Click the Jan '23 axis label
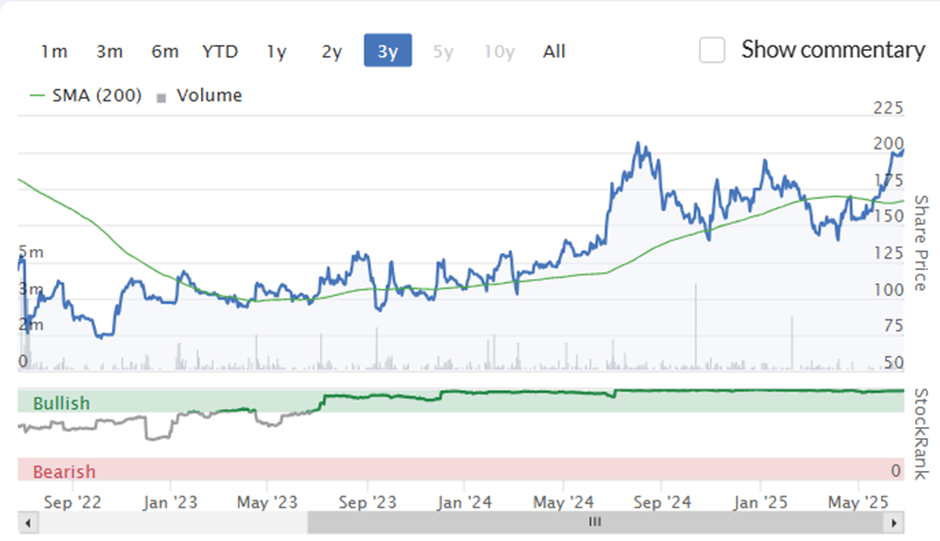Screen dimensions: 940x541 point(170,502)
